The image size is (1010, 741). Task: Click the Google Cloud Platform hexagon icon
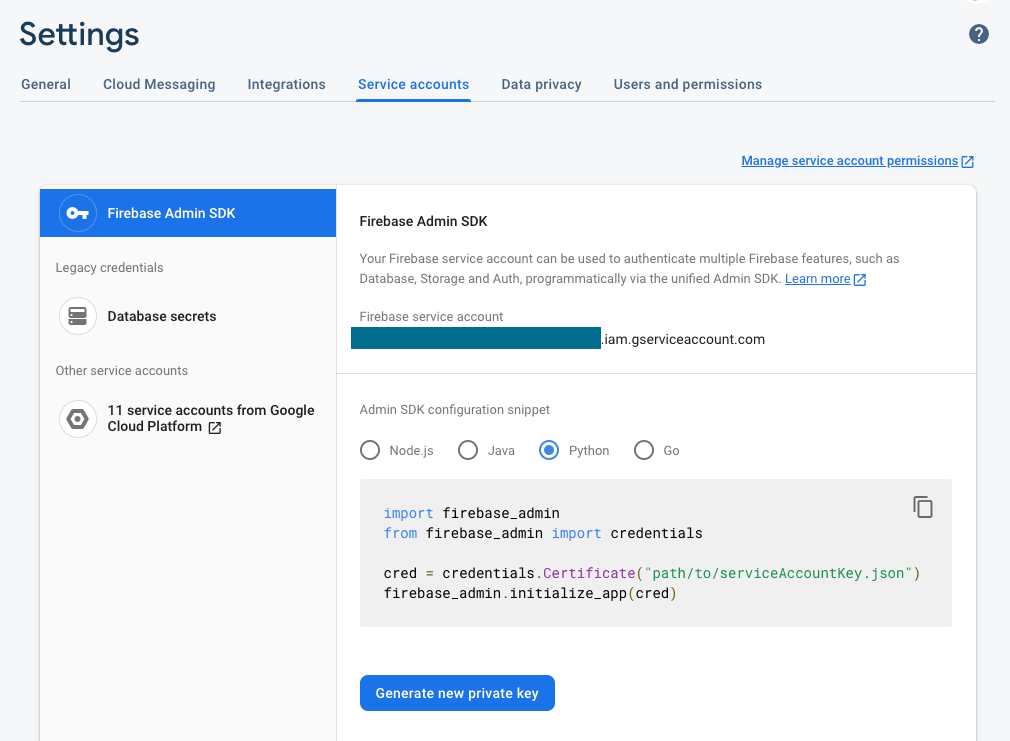point(78,419)
